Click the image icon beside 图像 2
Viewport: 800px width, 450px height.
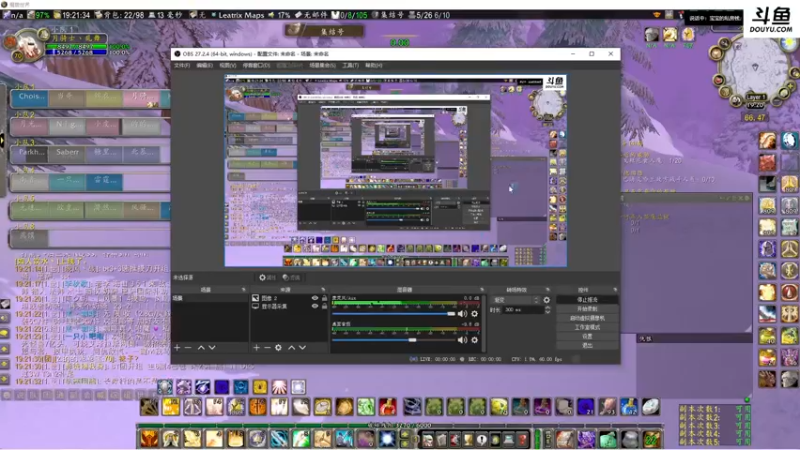(x=255, y=298)
